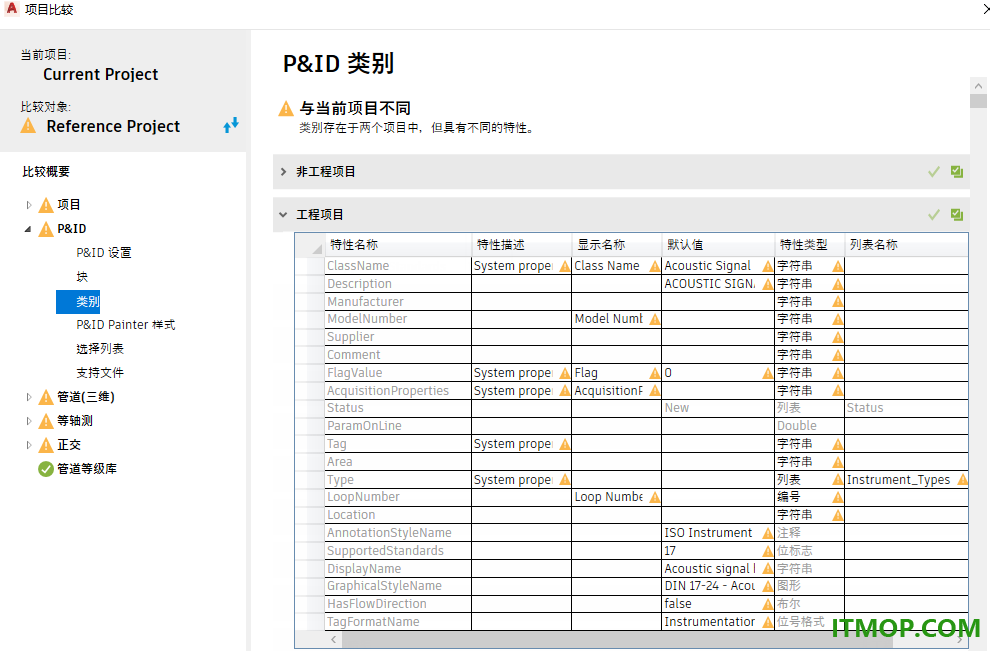This screenshot has height=651, width=990.
Task: Click the accept checkmark on 非工程项目 row
Action: point(934,172)
